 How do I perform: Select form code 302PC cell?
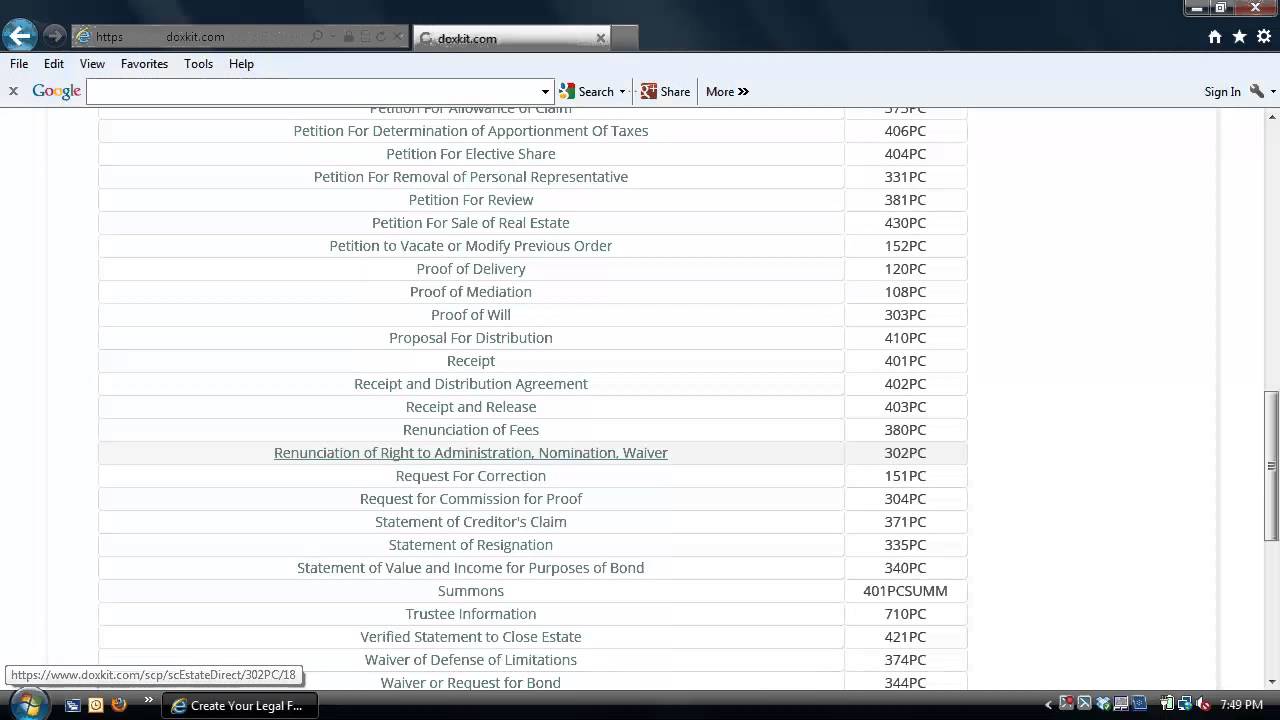click(905, 453)
